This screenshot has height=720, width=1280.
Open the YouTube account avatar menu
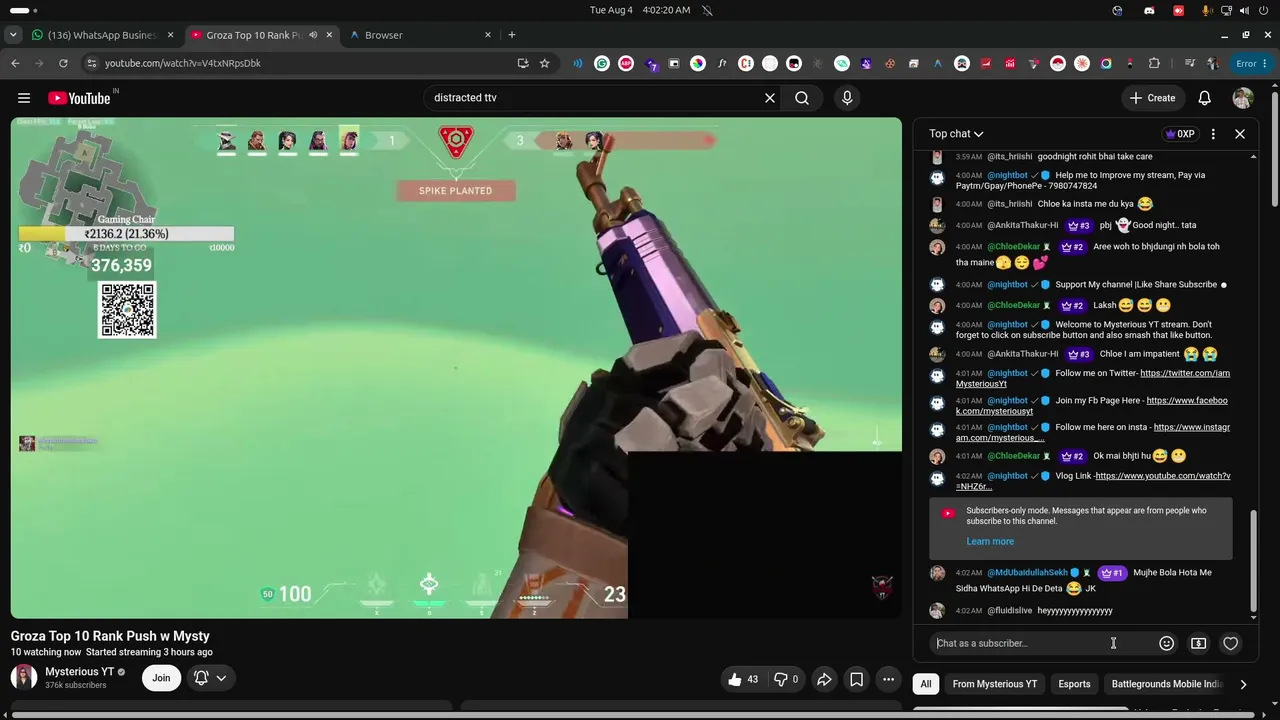(1243, 98)
